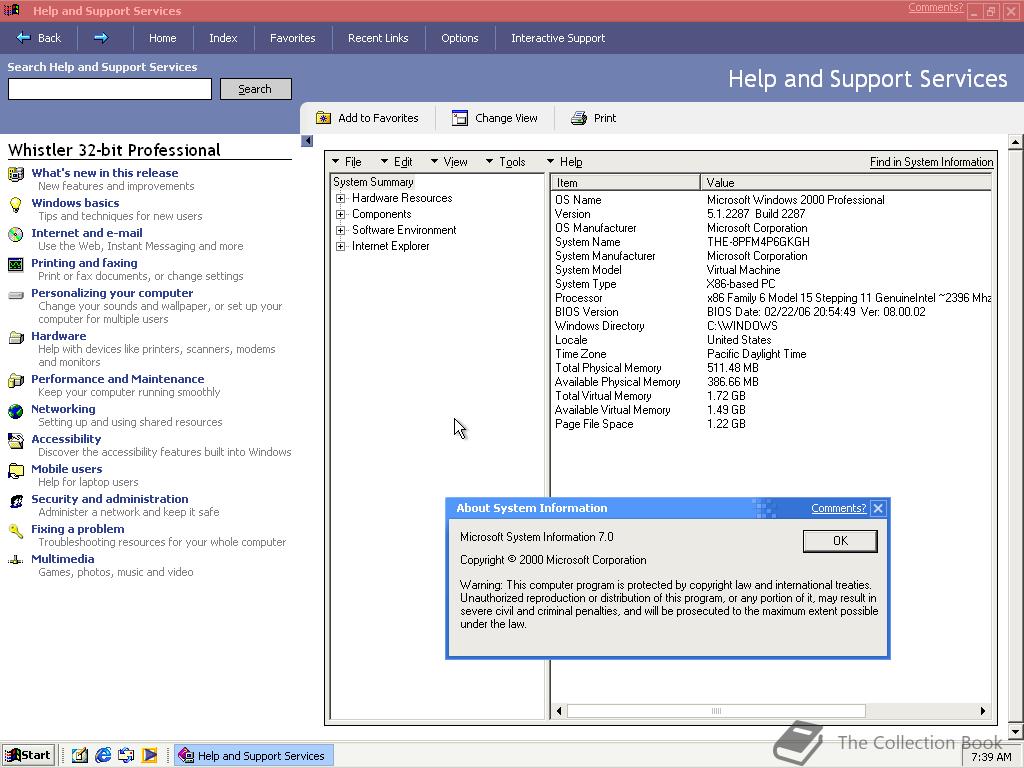Open Interactive Support
This screenshot has height=768, width=1024.
(558, 38)
